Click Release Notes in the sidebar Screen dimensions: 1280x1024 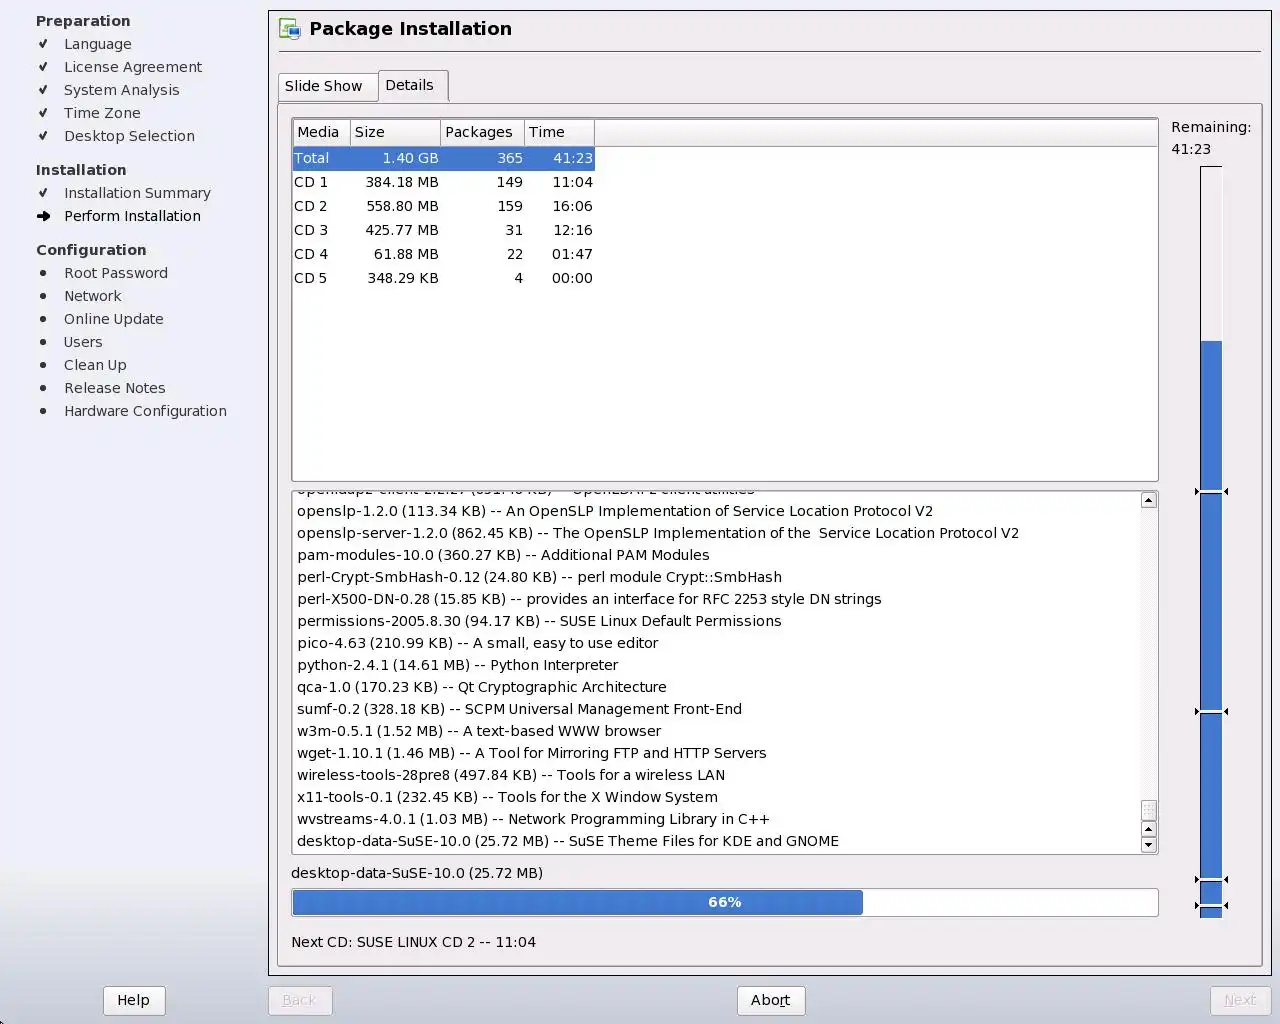115,388
